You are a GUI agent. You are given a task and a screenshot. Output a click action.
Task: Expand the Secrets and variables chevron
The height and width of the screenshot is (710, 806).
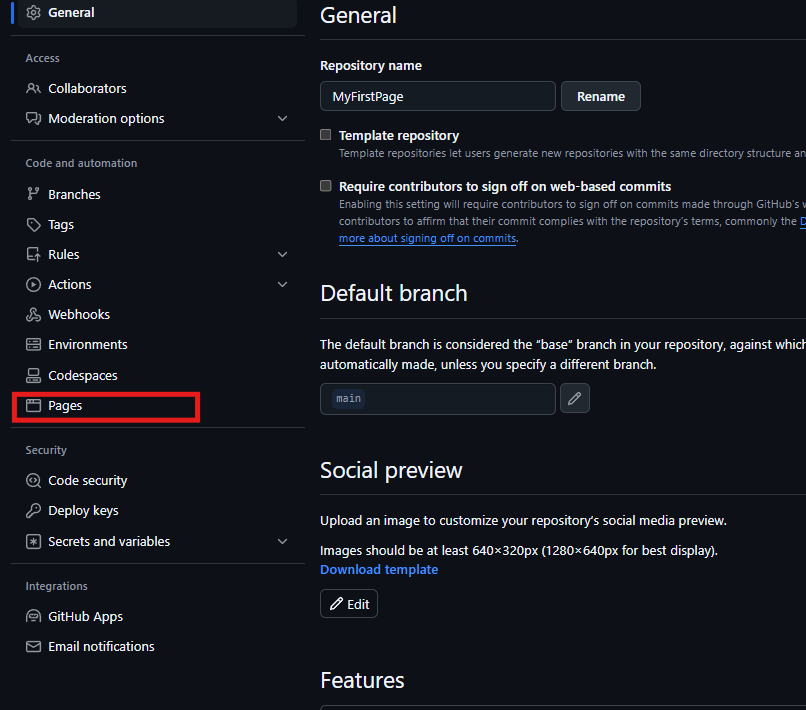pos(282,541)
